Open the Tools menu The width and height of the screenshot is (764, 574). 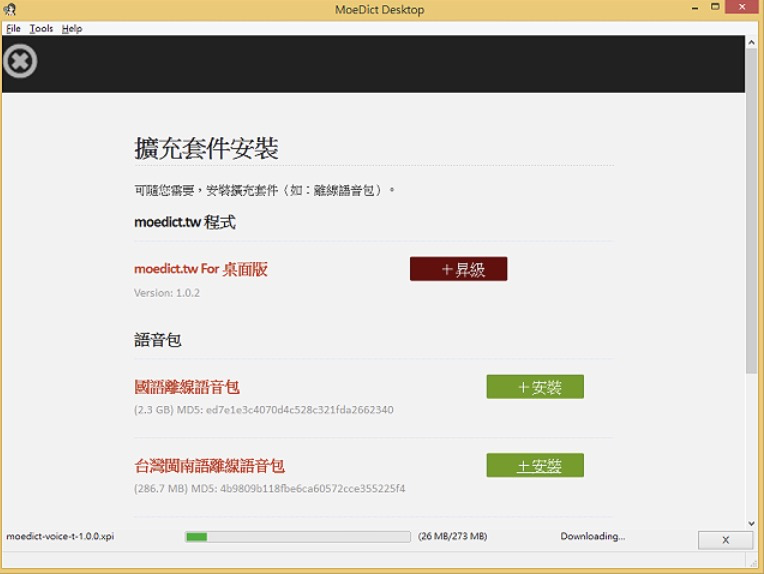pos(41,29)
